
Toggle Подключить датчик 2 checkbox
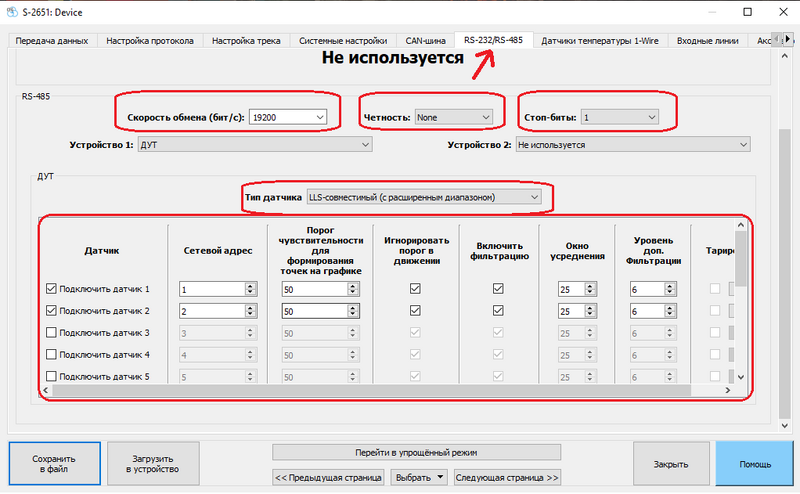click(x=51, y=311)
